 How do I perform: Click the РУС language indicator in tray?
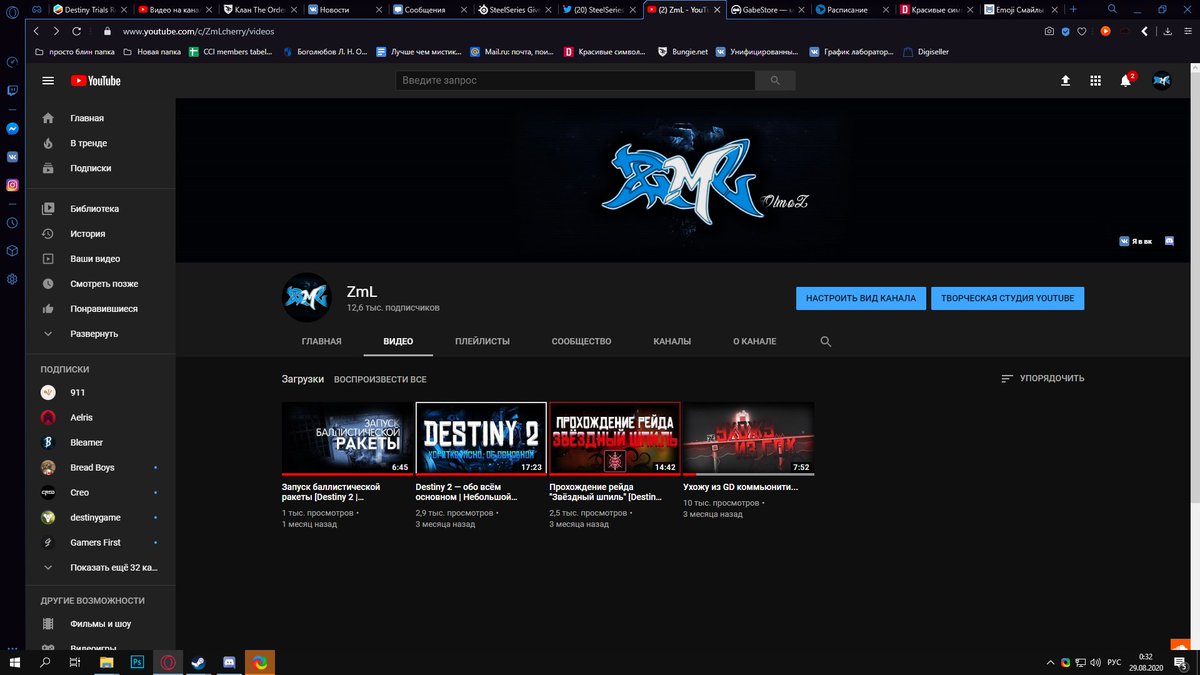pyautogui.click(x=1114, y=662)
